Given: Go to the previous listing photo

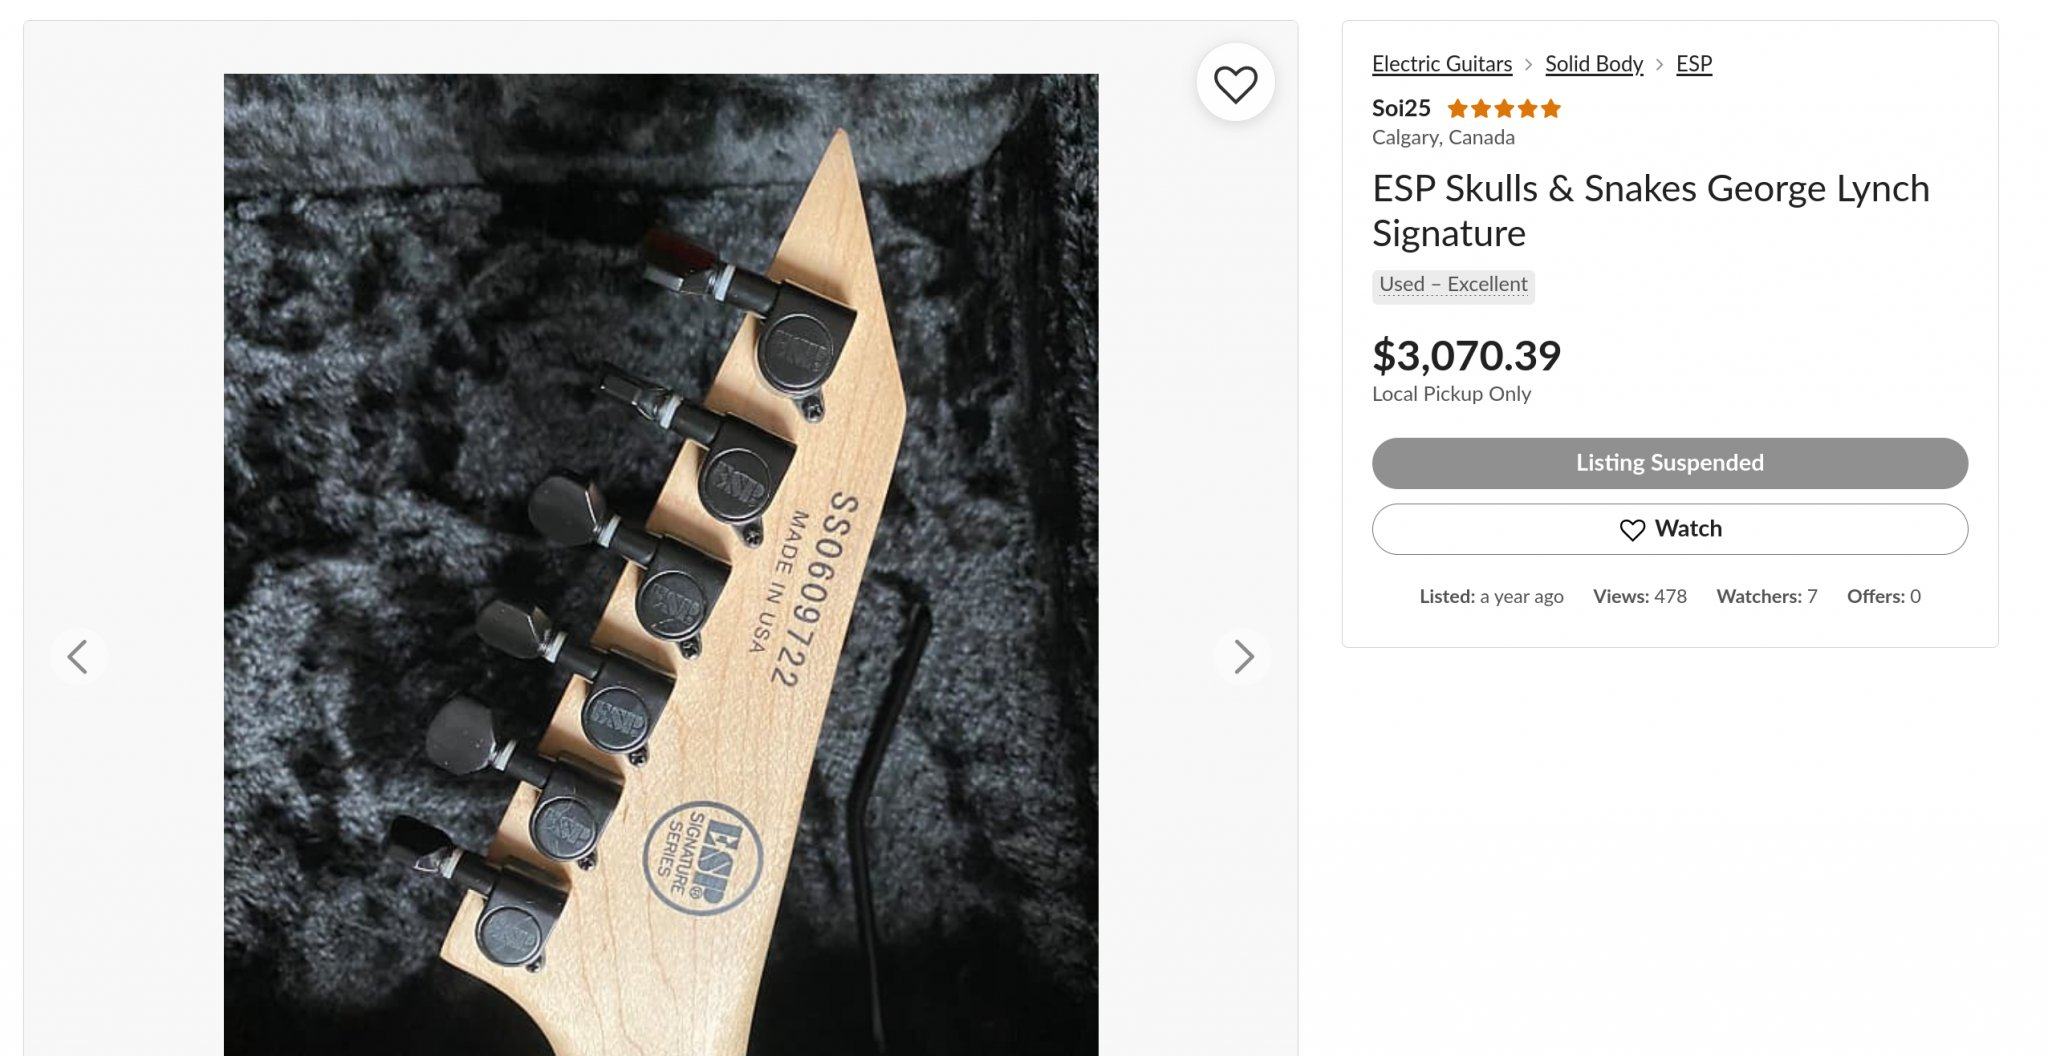Looking at the screenshot, I should [x=78, y=656].
